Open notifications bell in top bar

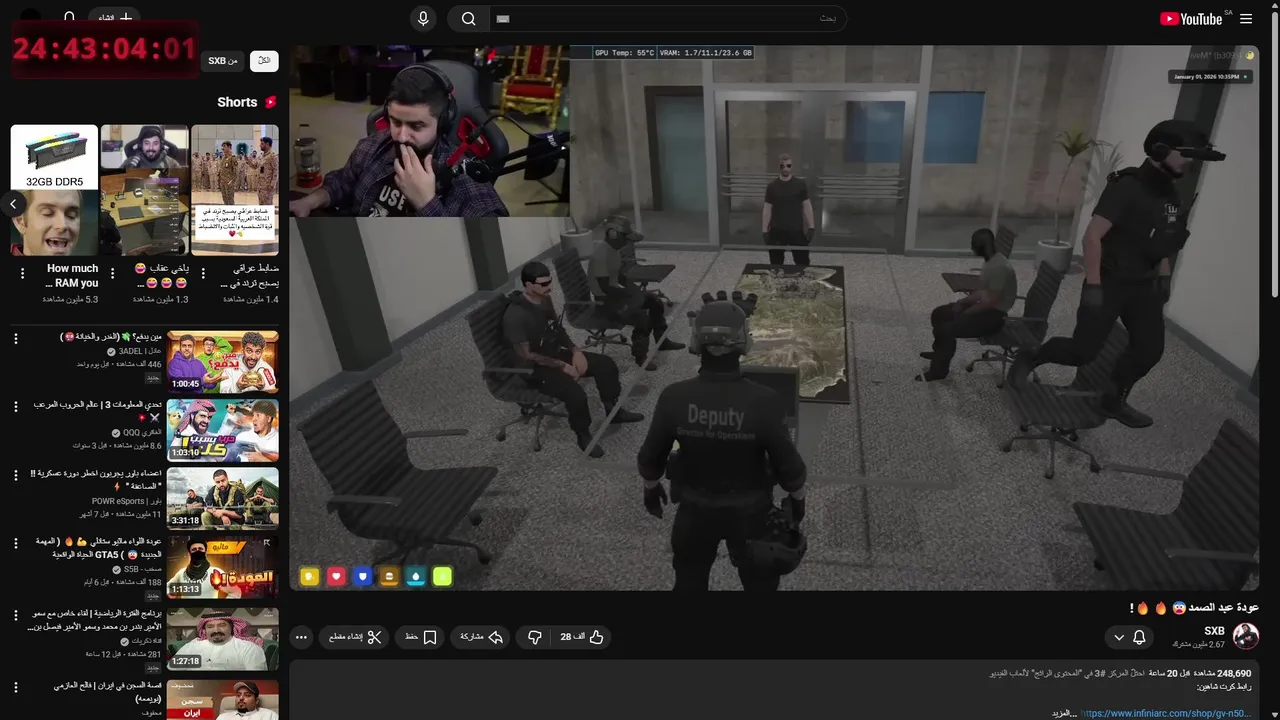pyautogui.click(x=69, y=18)
